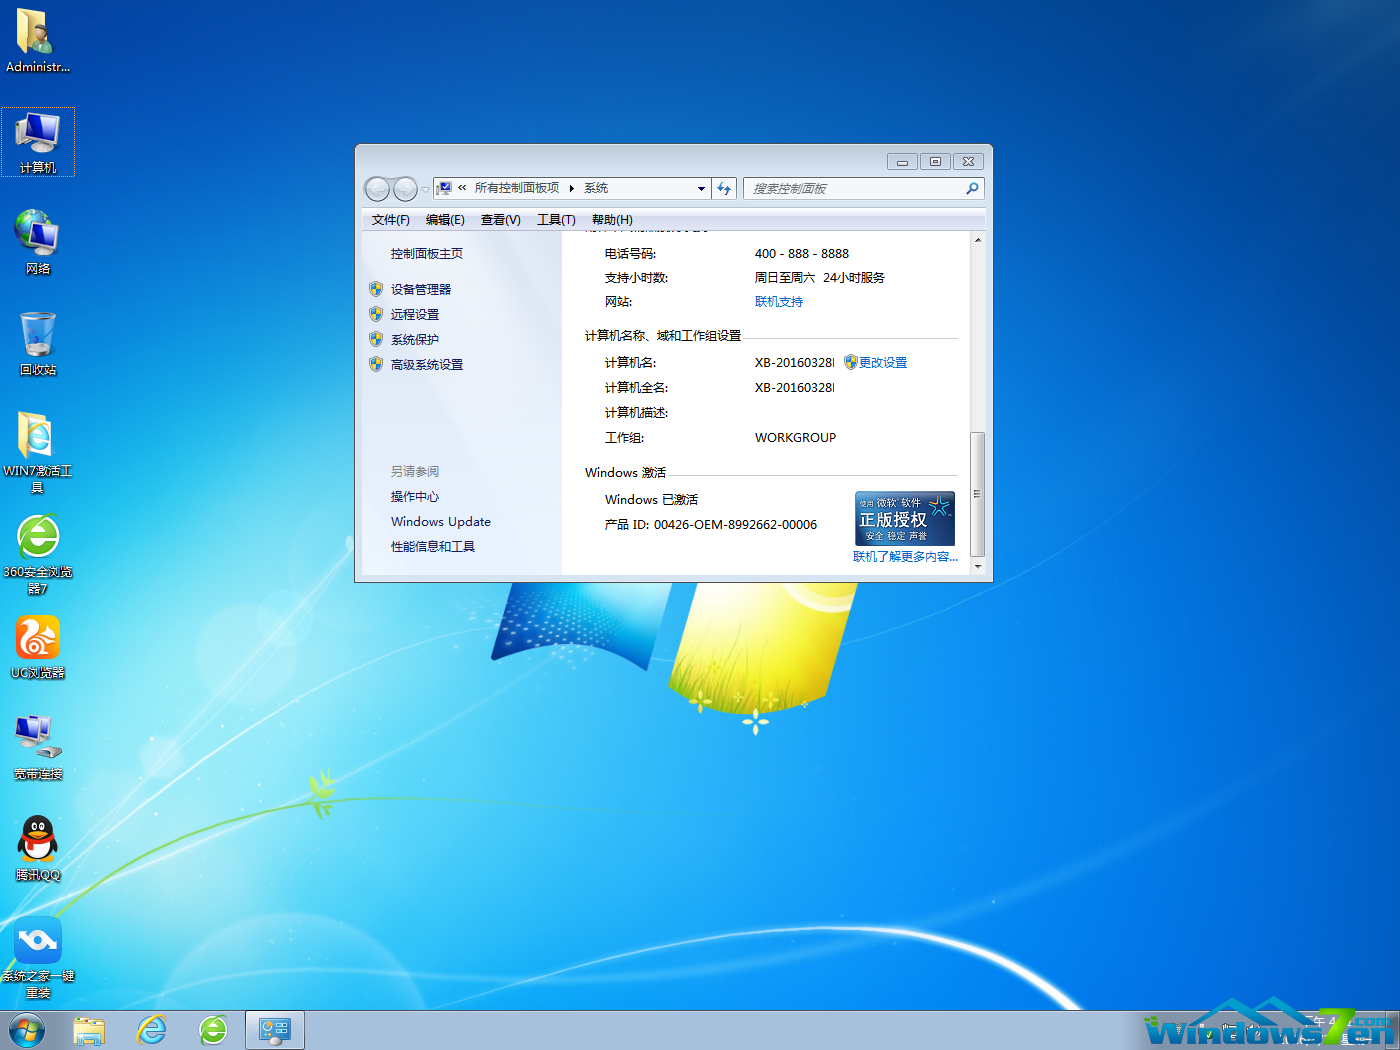
Task: Click the refresh button beside address bar
Action: [x=725, y=188]
